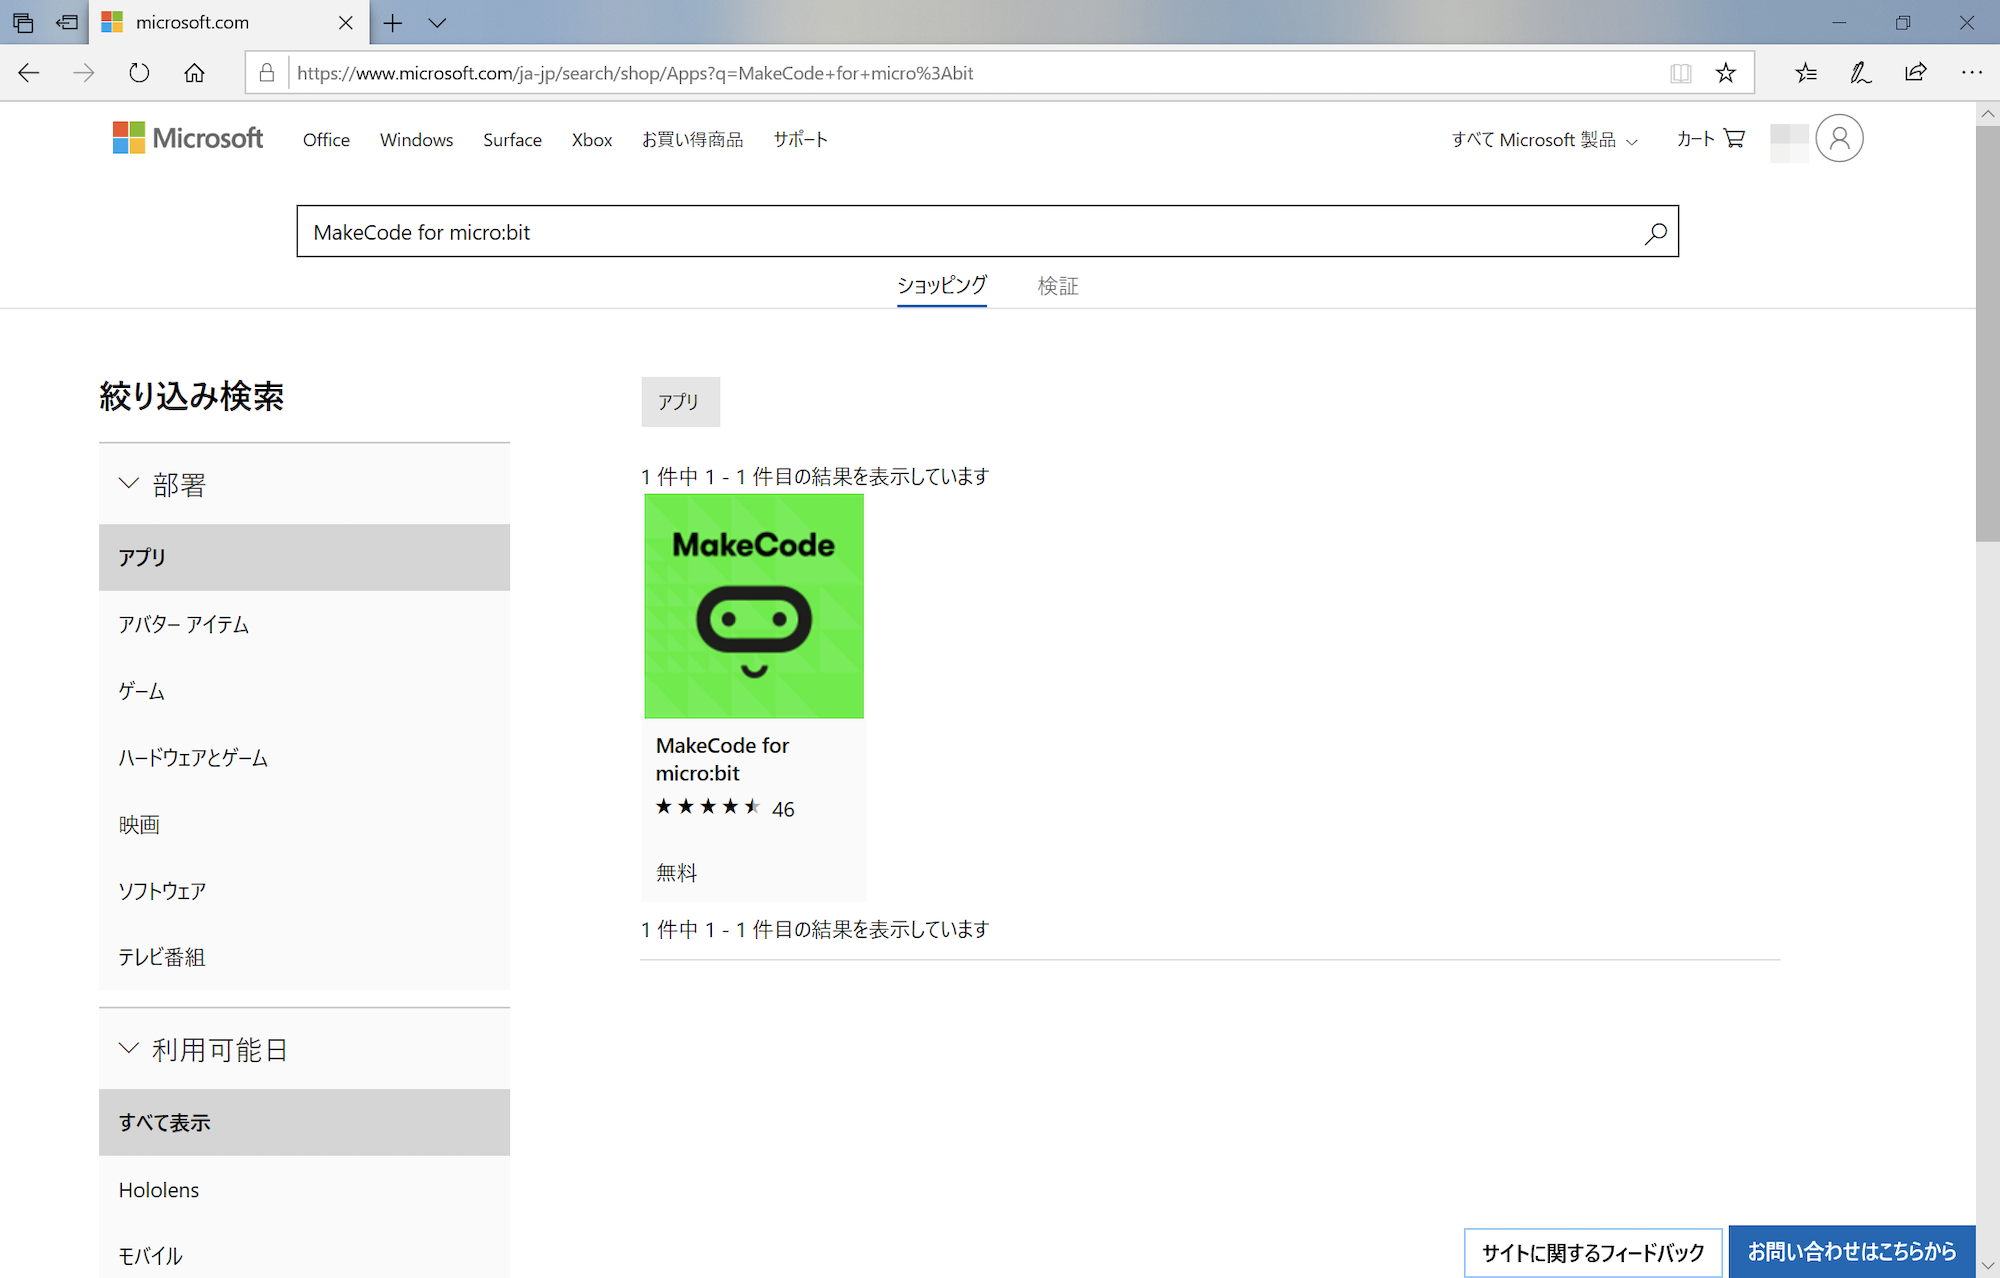Set these tabs aside
The height and width of the screenshot is (1278, 2000).
click(x=67, y=23)
